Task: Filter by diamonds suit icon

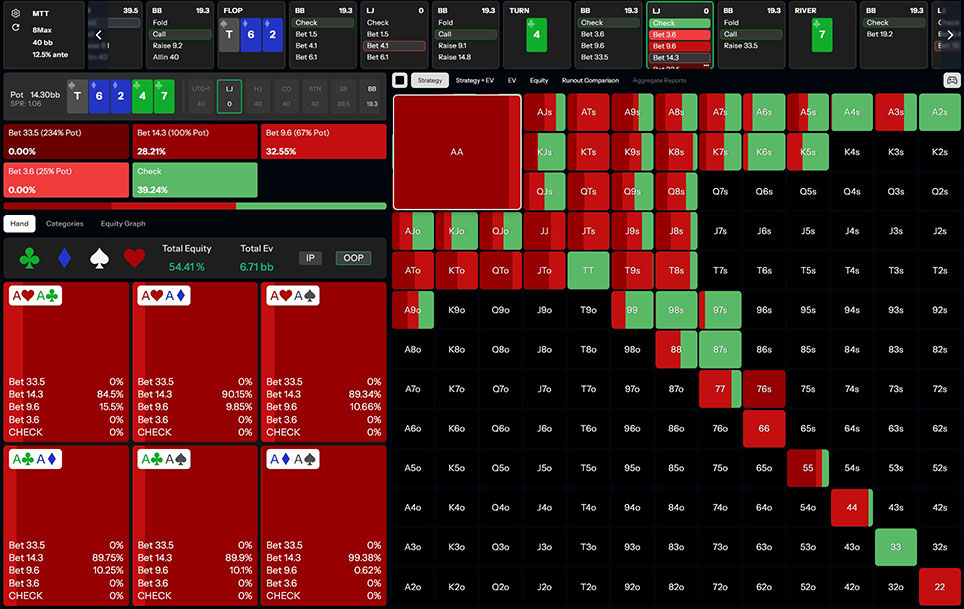Action: click(64, 259)
